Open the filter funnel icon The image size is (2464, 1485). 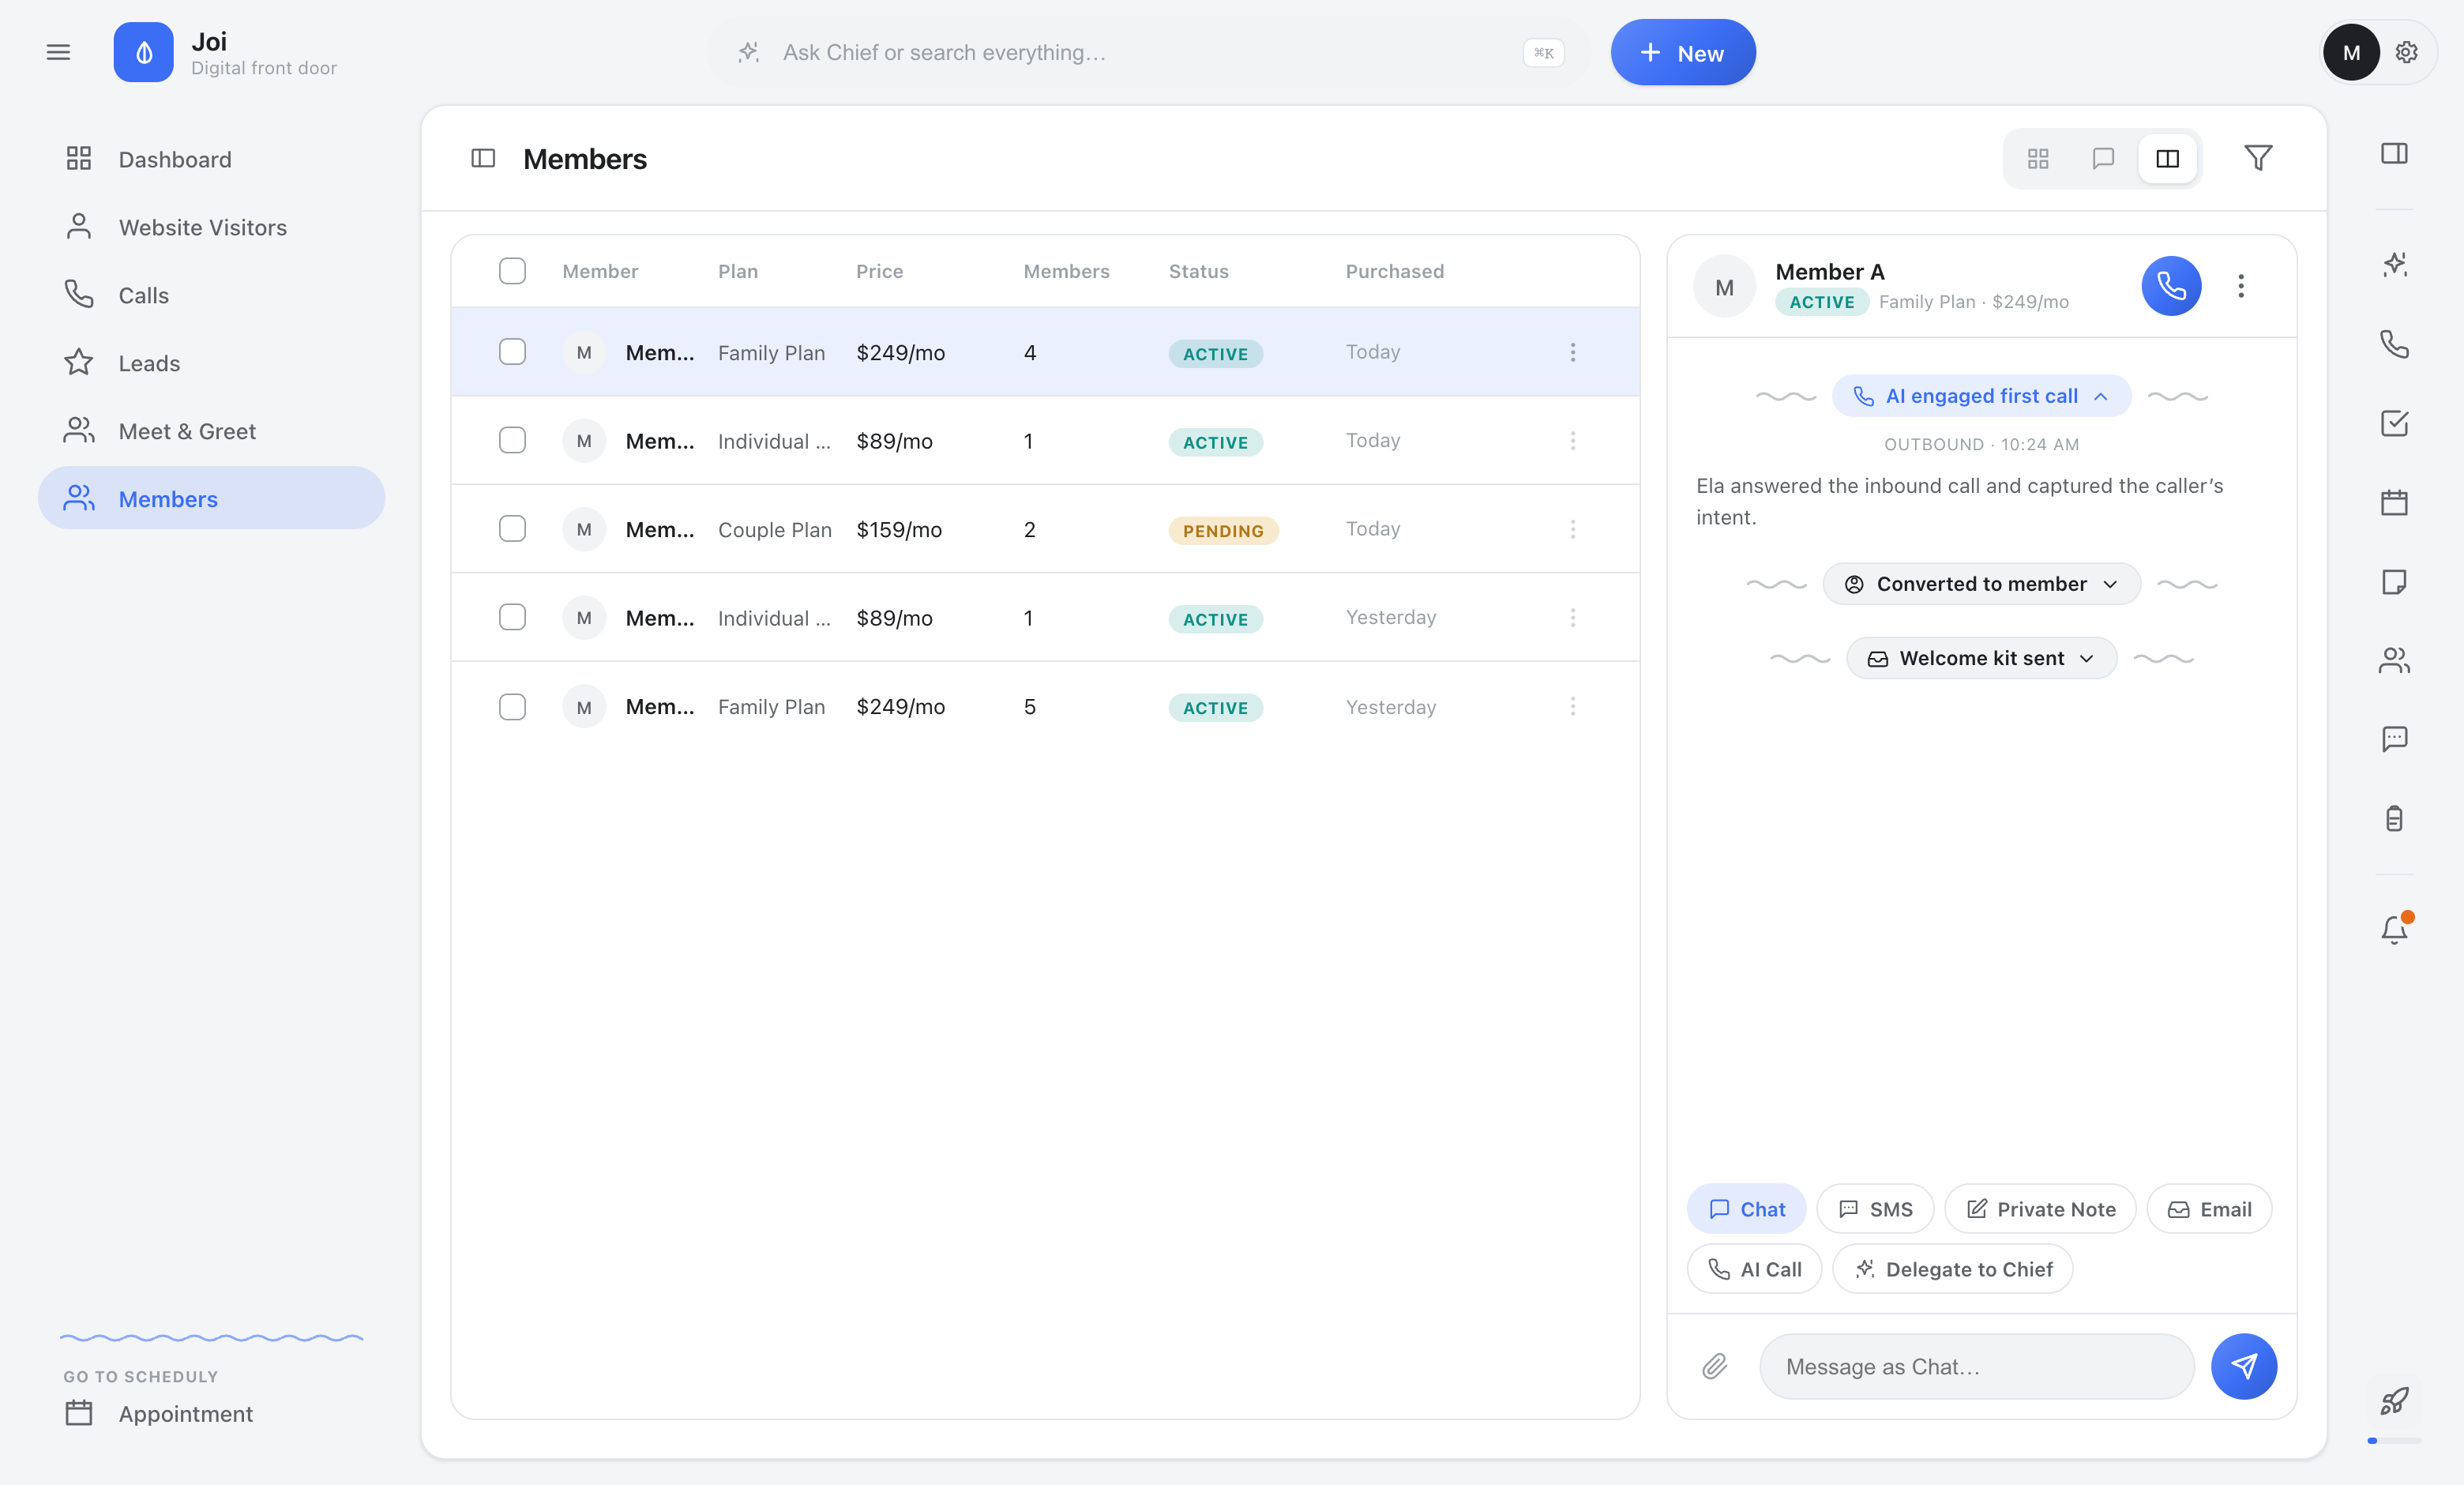2258,158
